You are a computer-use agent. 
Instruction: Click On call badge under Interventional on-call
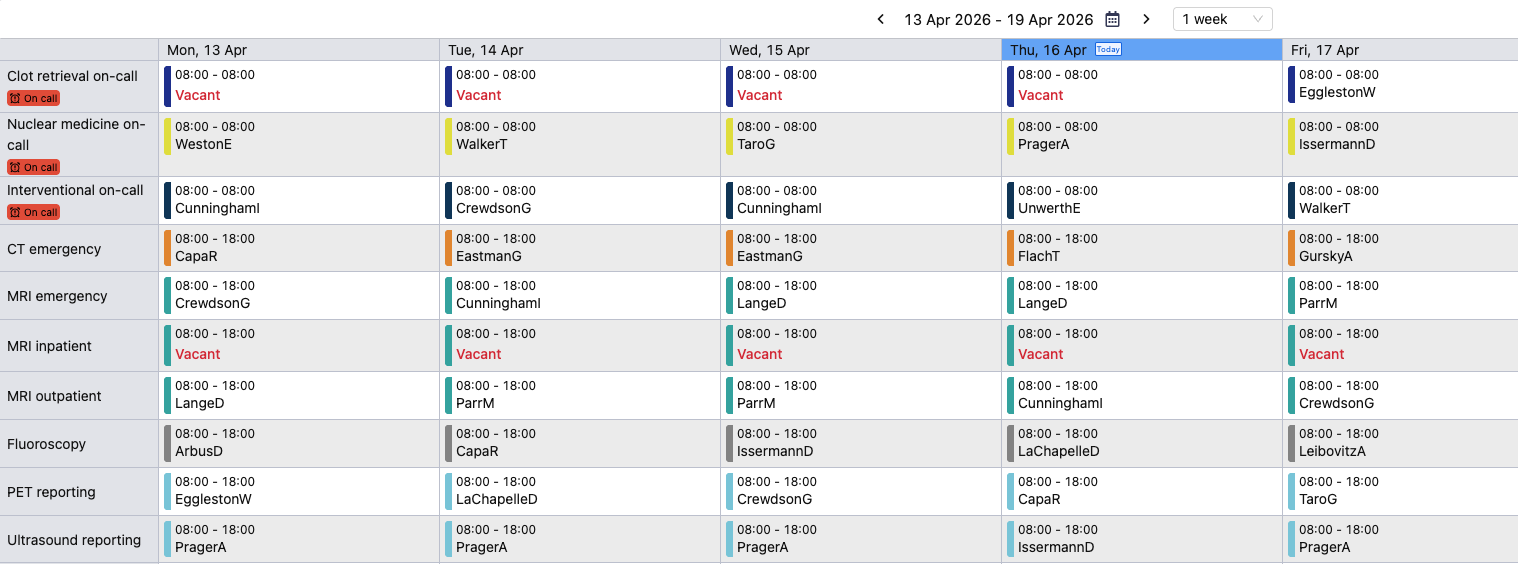(x=33, y=212)
